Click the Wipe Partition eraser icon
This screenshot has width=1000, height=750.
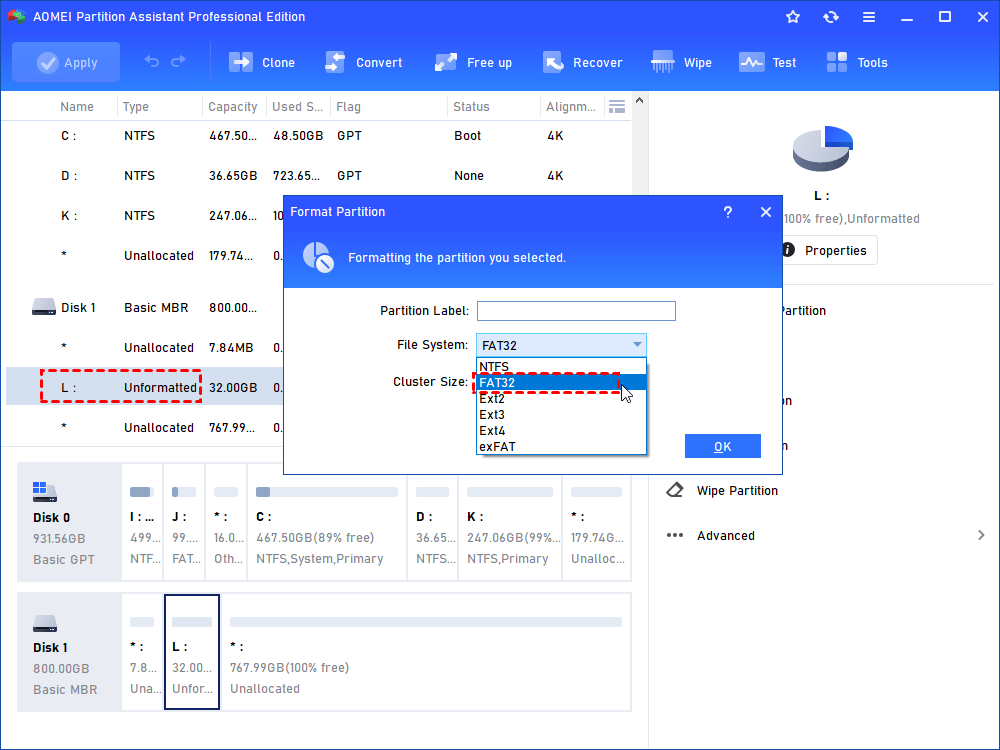click(674, 490)
